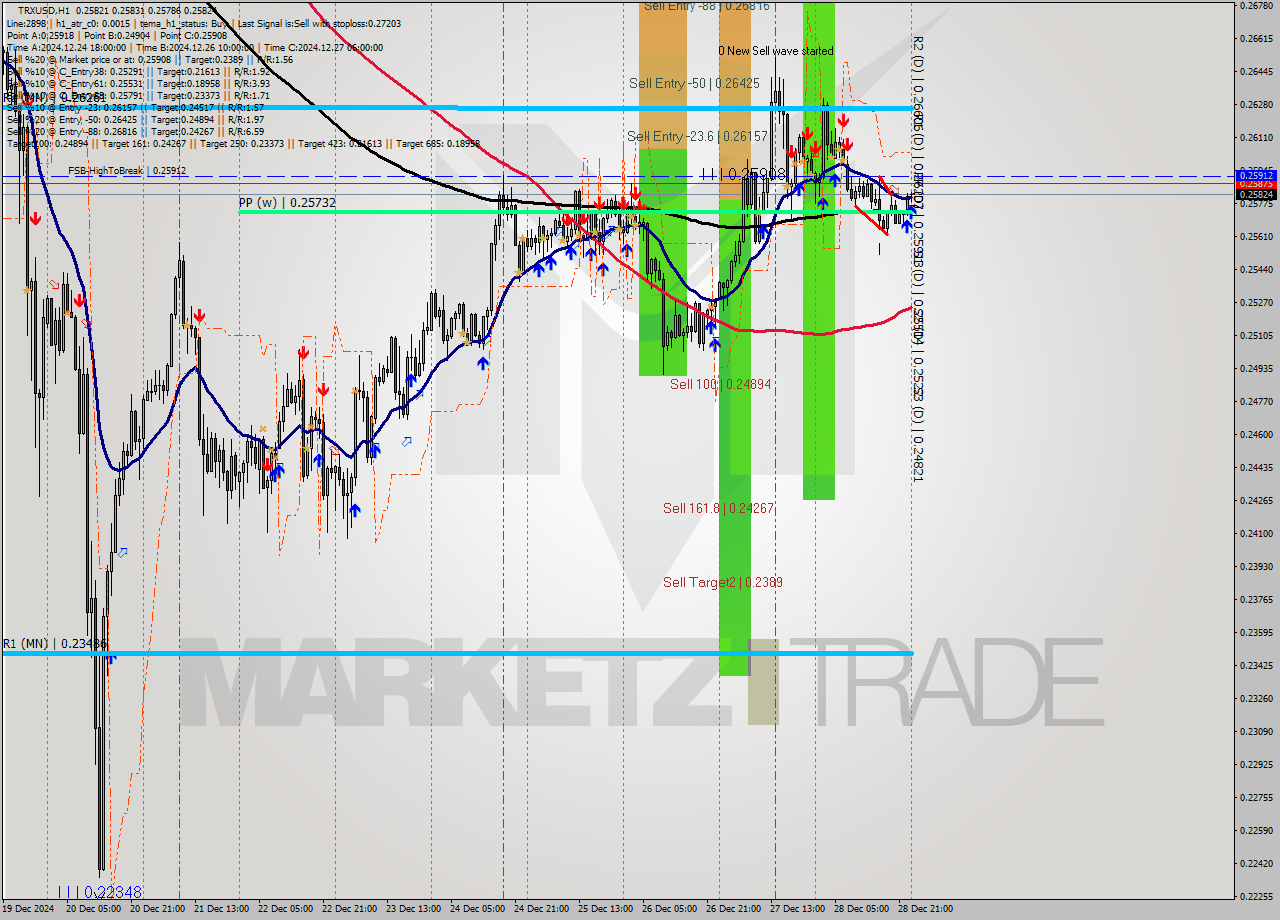Click the 0.22255 price axis value
The image size is (1280, 920).
1256,897
